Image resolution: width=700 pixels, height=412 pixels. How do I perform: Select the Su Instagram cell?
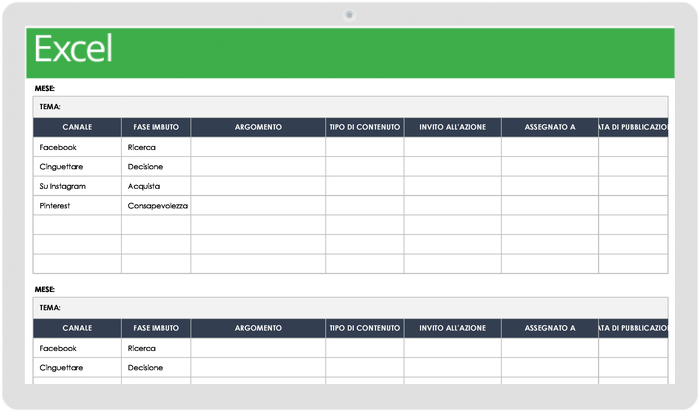[x=77, y=186]
